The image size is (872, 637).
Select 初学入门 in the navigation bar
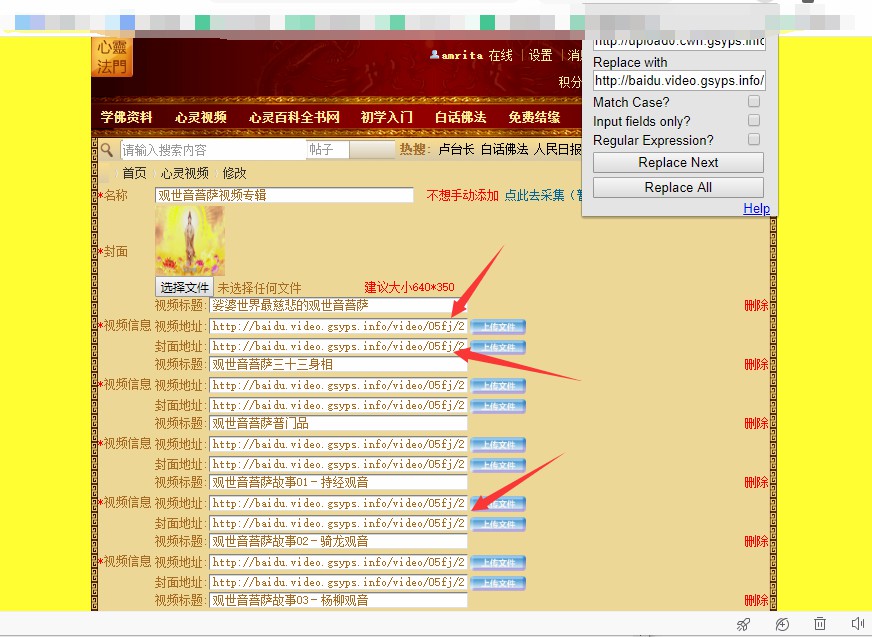coord(387,117)
